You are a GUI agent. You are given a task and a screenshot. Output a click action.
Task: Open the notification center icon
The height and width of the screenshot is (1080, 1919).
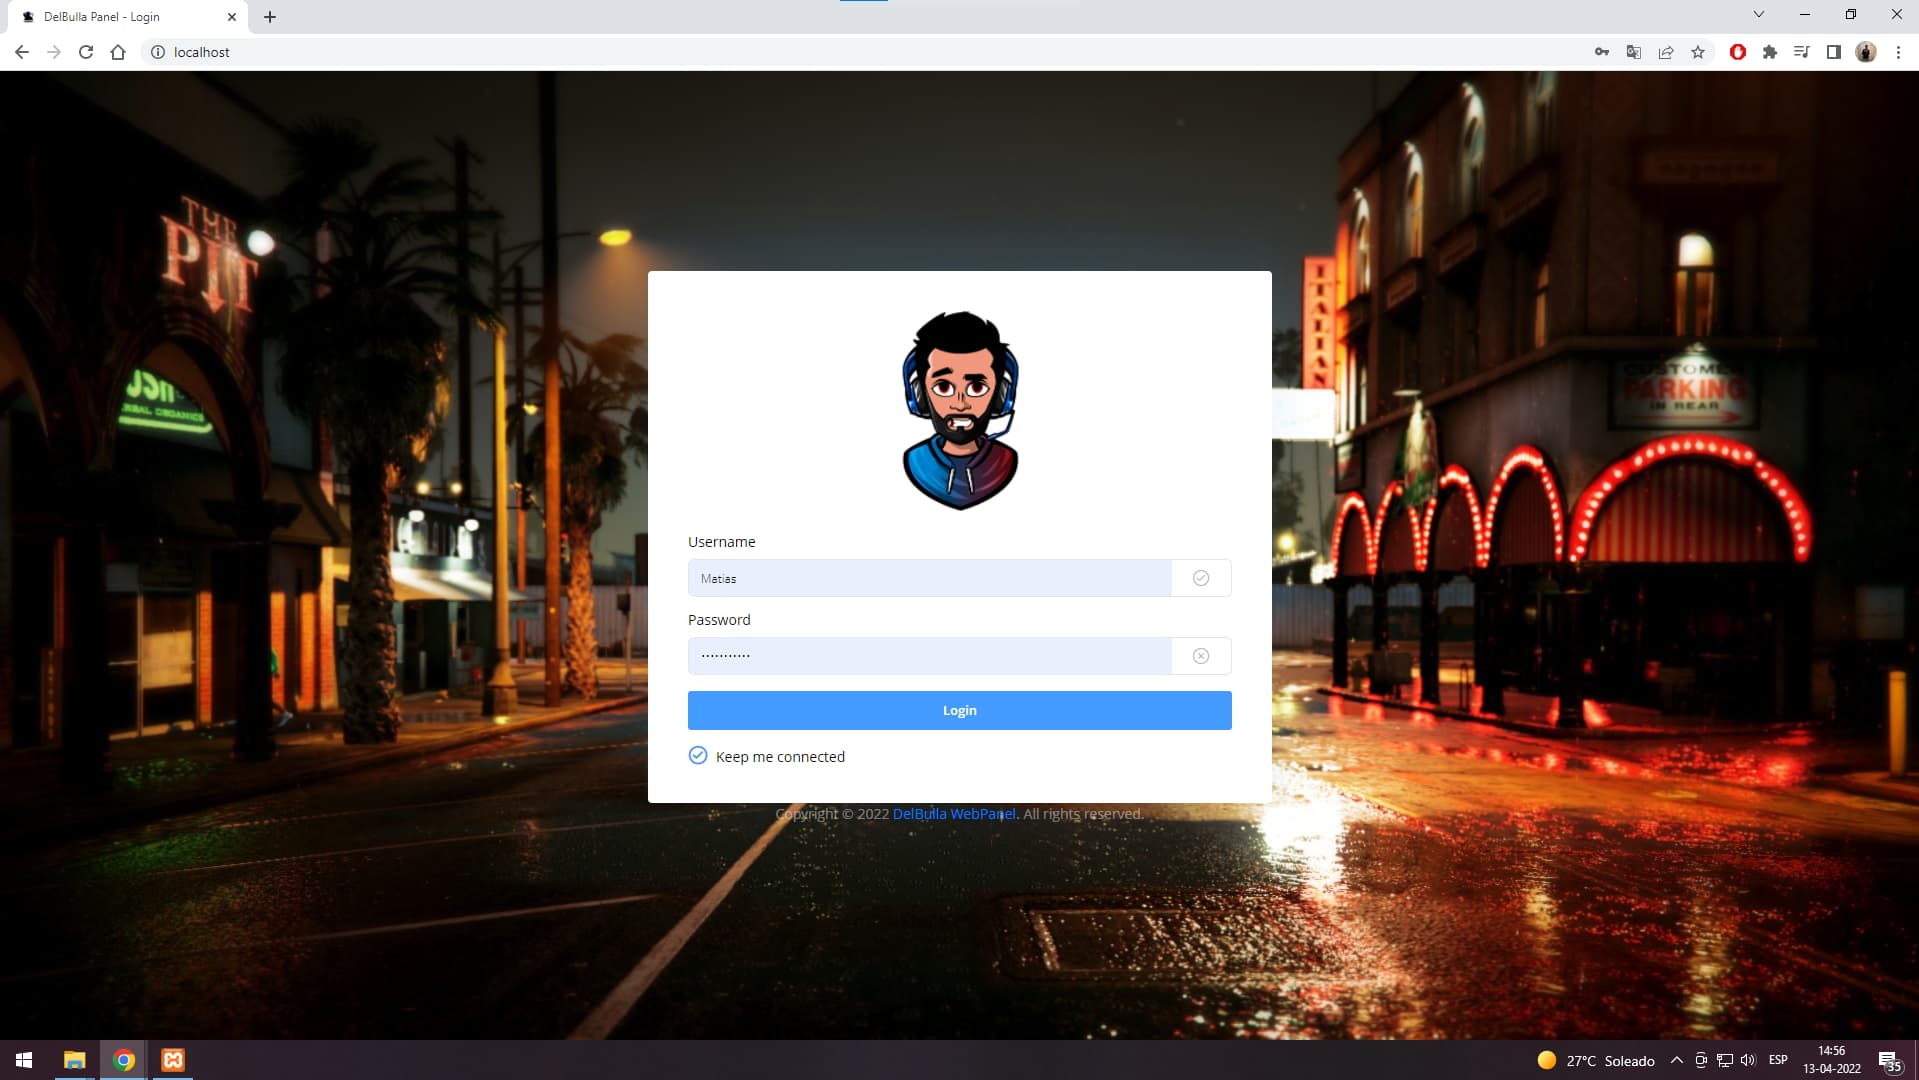pos(1889,1061)
